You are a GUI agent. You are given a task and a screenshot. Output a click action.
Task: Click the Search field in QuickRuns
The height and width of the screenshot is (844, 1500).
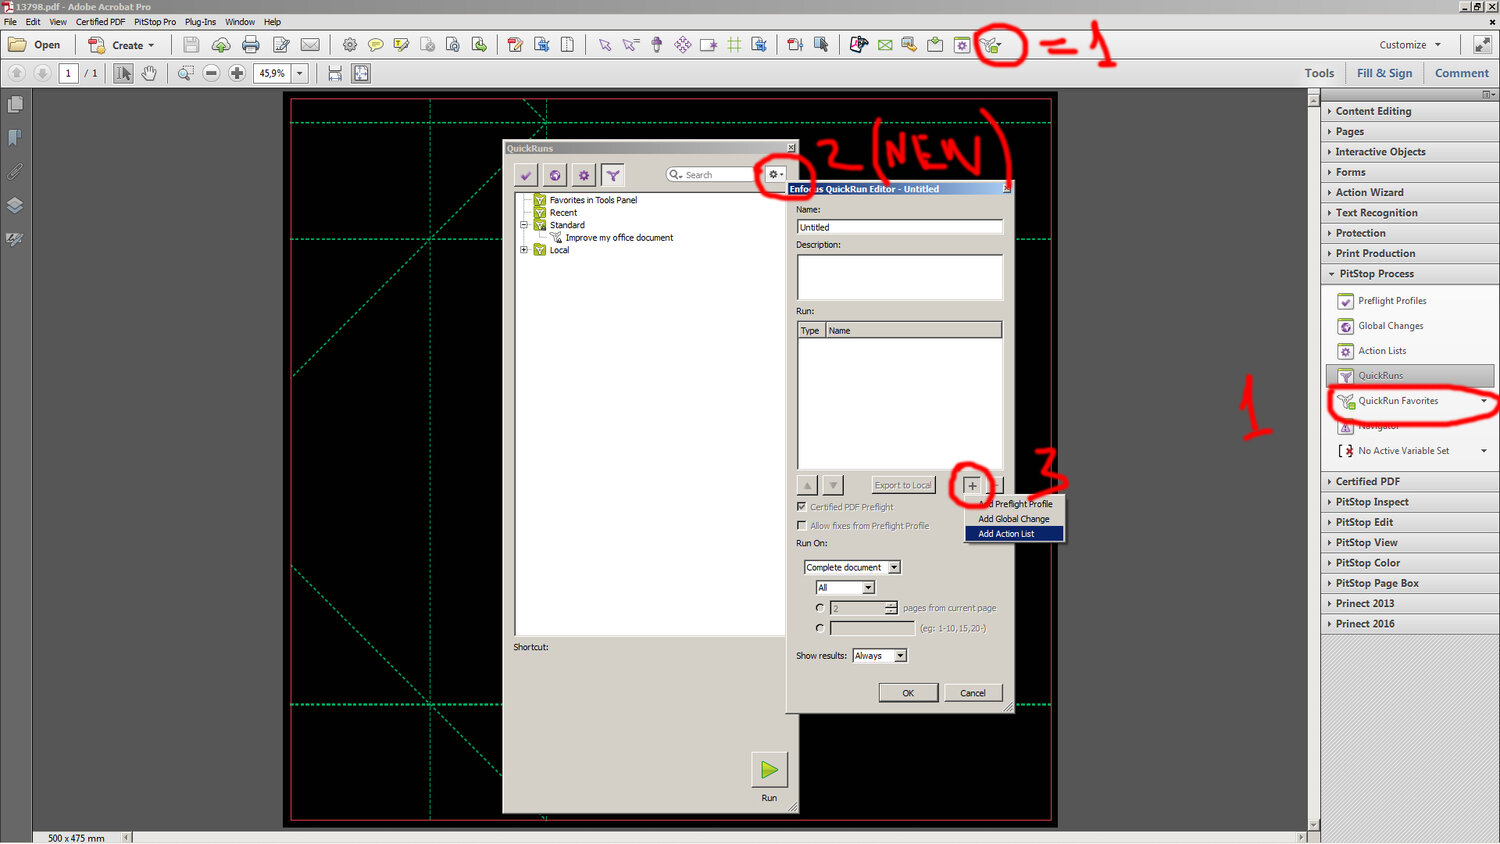coord(711,175)
